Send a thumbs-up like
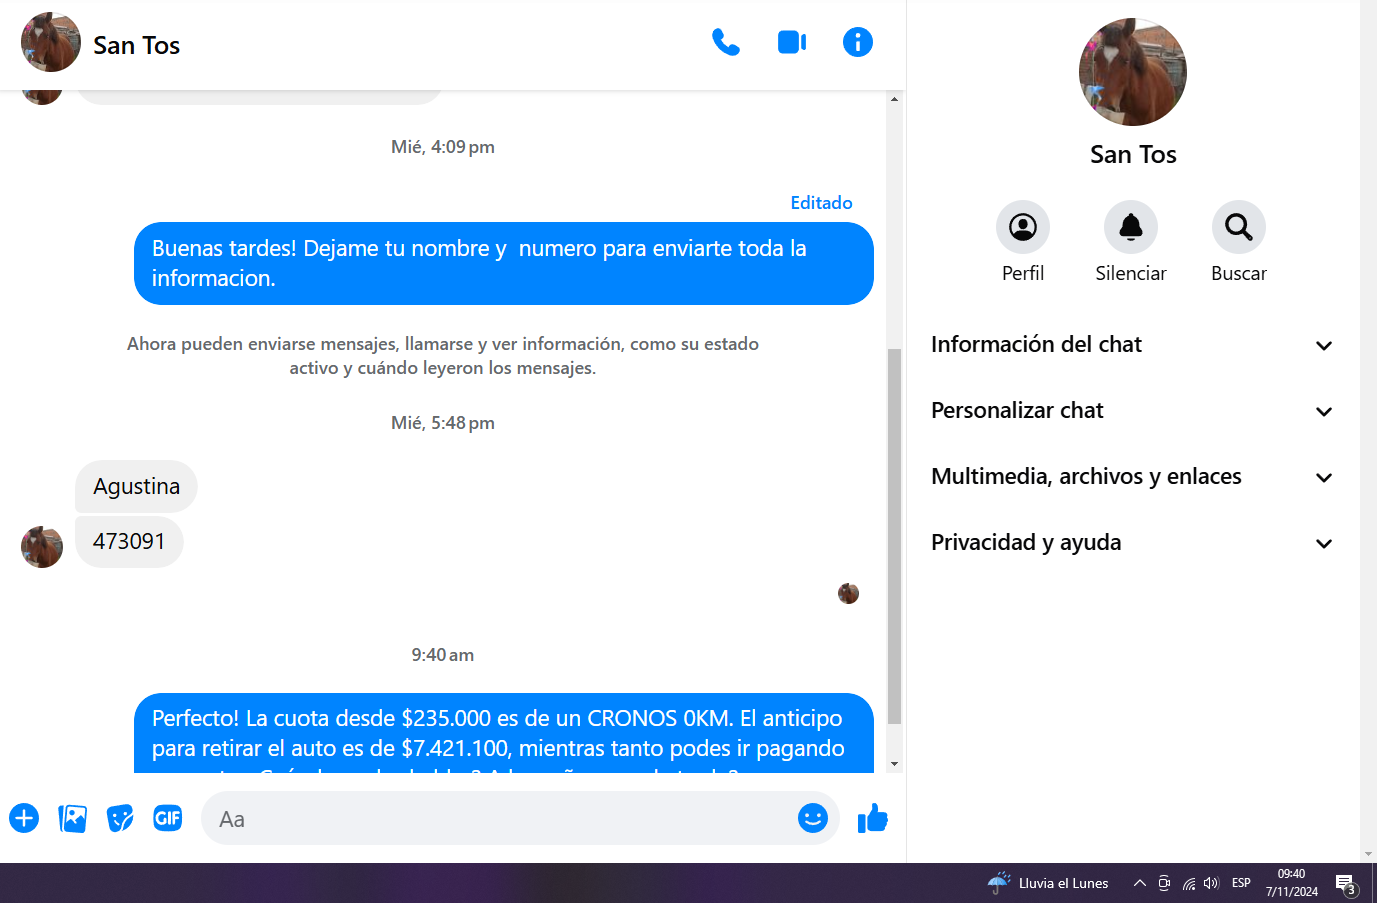Screen dimensions: 1377x903 coord(873,819)
